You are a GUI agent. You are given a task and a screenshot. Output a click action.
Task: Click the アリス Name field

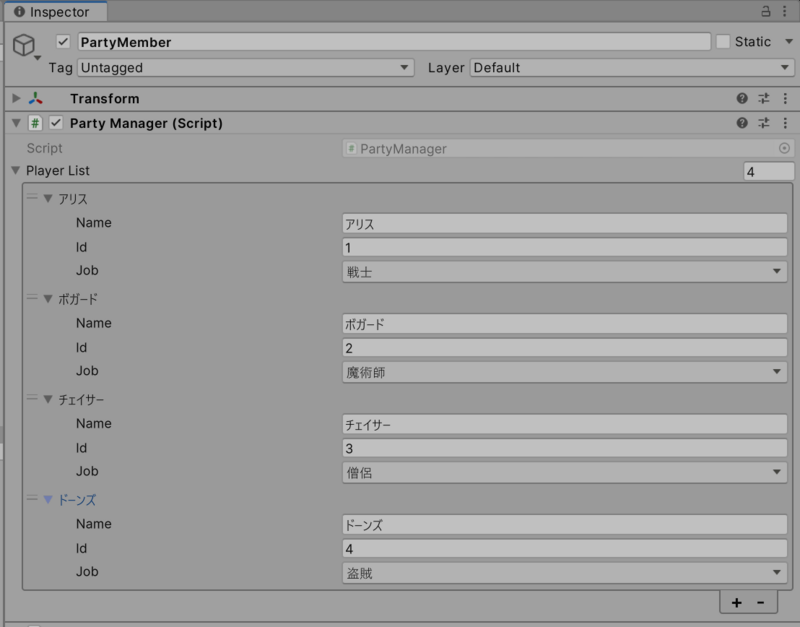click(x=564, y=223)
